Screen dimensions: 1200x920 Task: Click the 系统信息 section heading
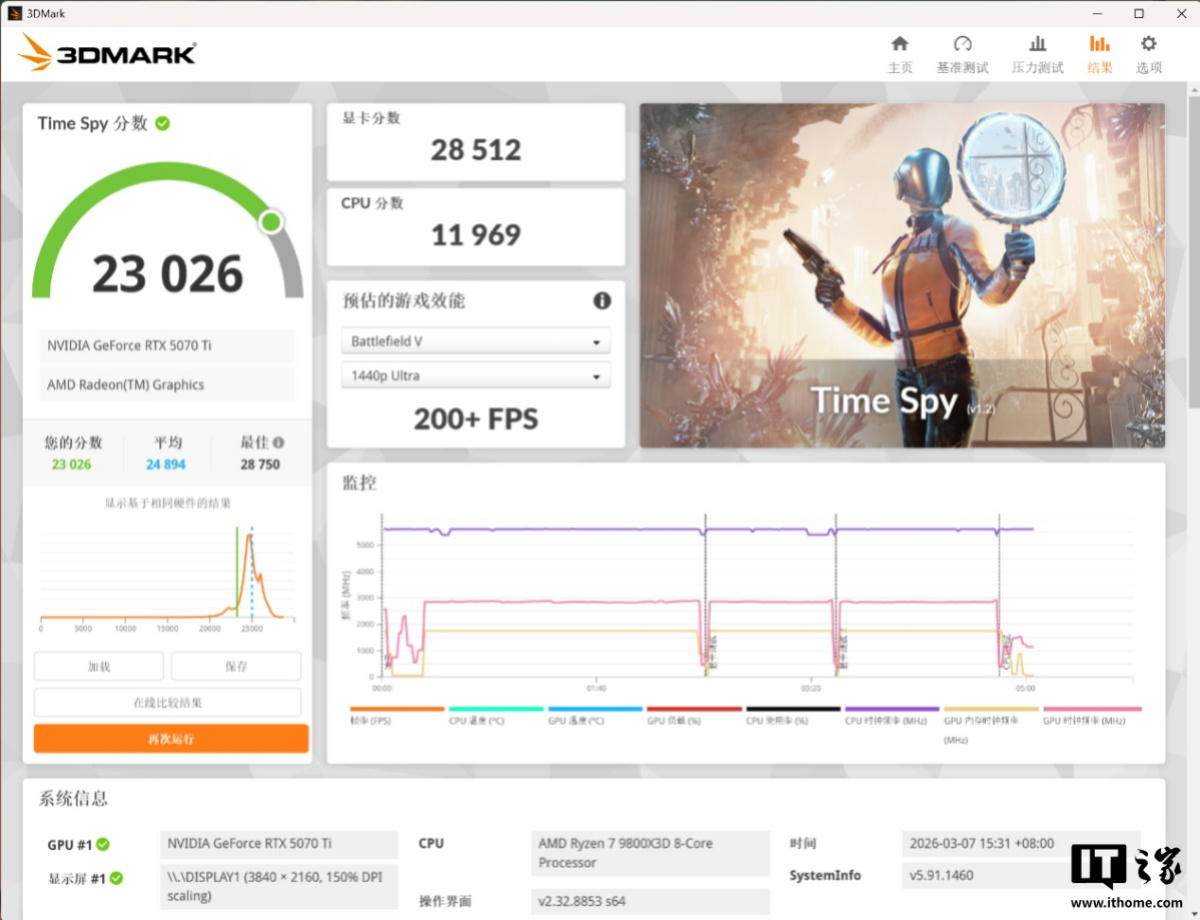[x=73, y=798]
